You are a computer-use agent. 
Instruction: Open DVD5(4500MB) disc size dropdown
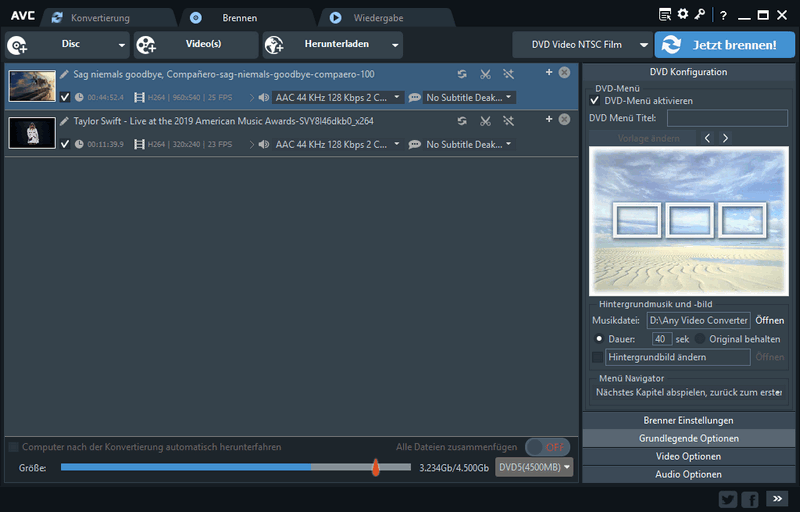point(534,467)
